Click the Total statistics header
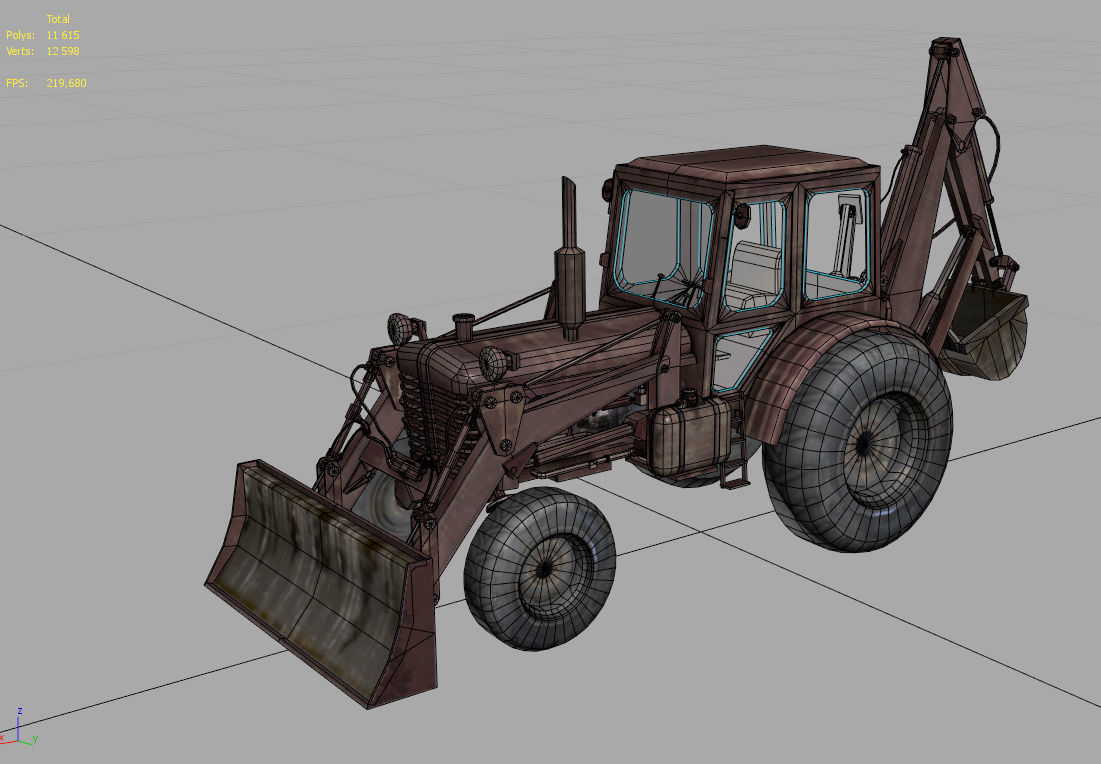The width and height of the screenshot is (1101, 764). 58,19
